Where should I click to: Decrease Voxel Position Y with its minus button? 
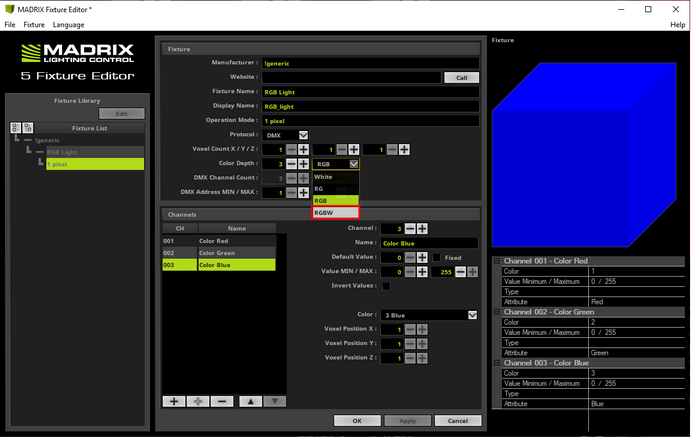[410, 344]
